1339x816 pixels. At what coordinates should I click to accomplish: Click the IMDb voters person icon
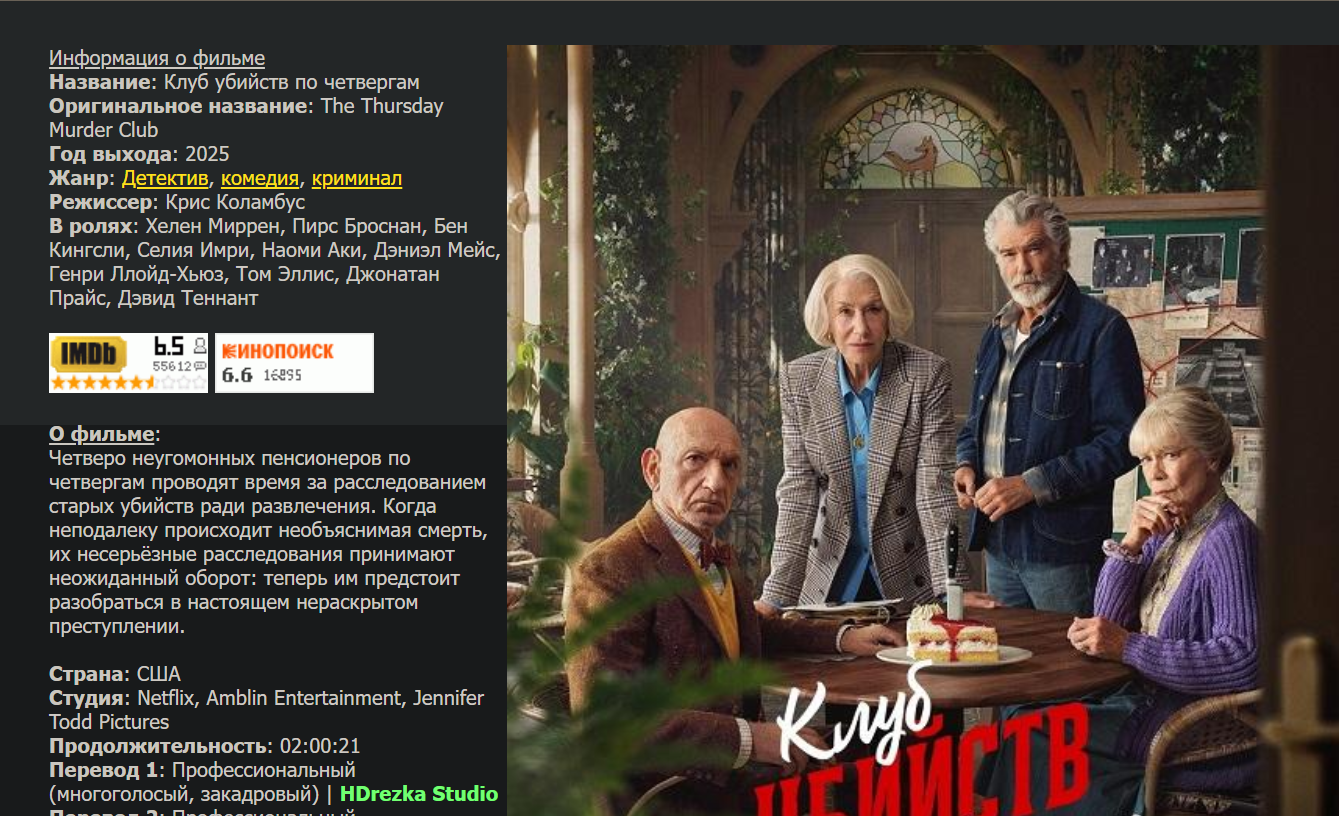[200, 346]
